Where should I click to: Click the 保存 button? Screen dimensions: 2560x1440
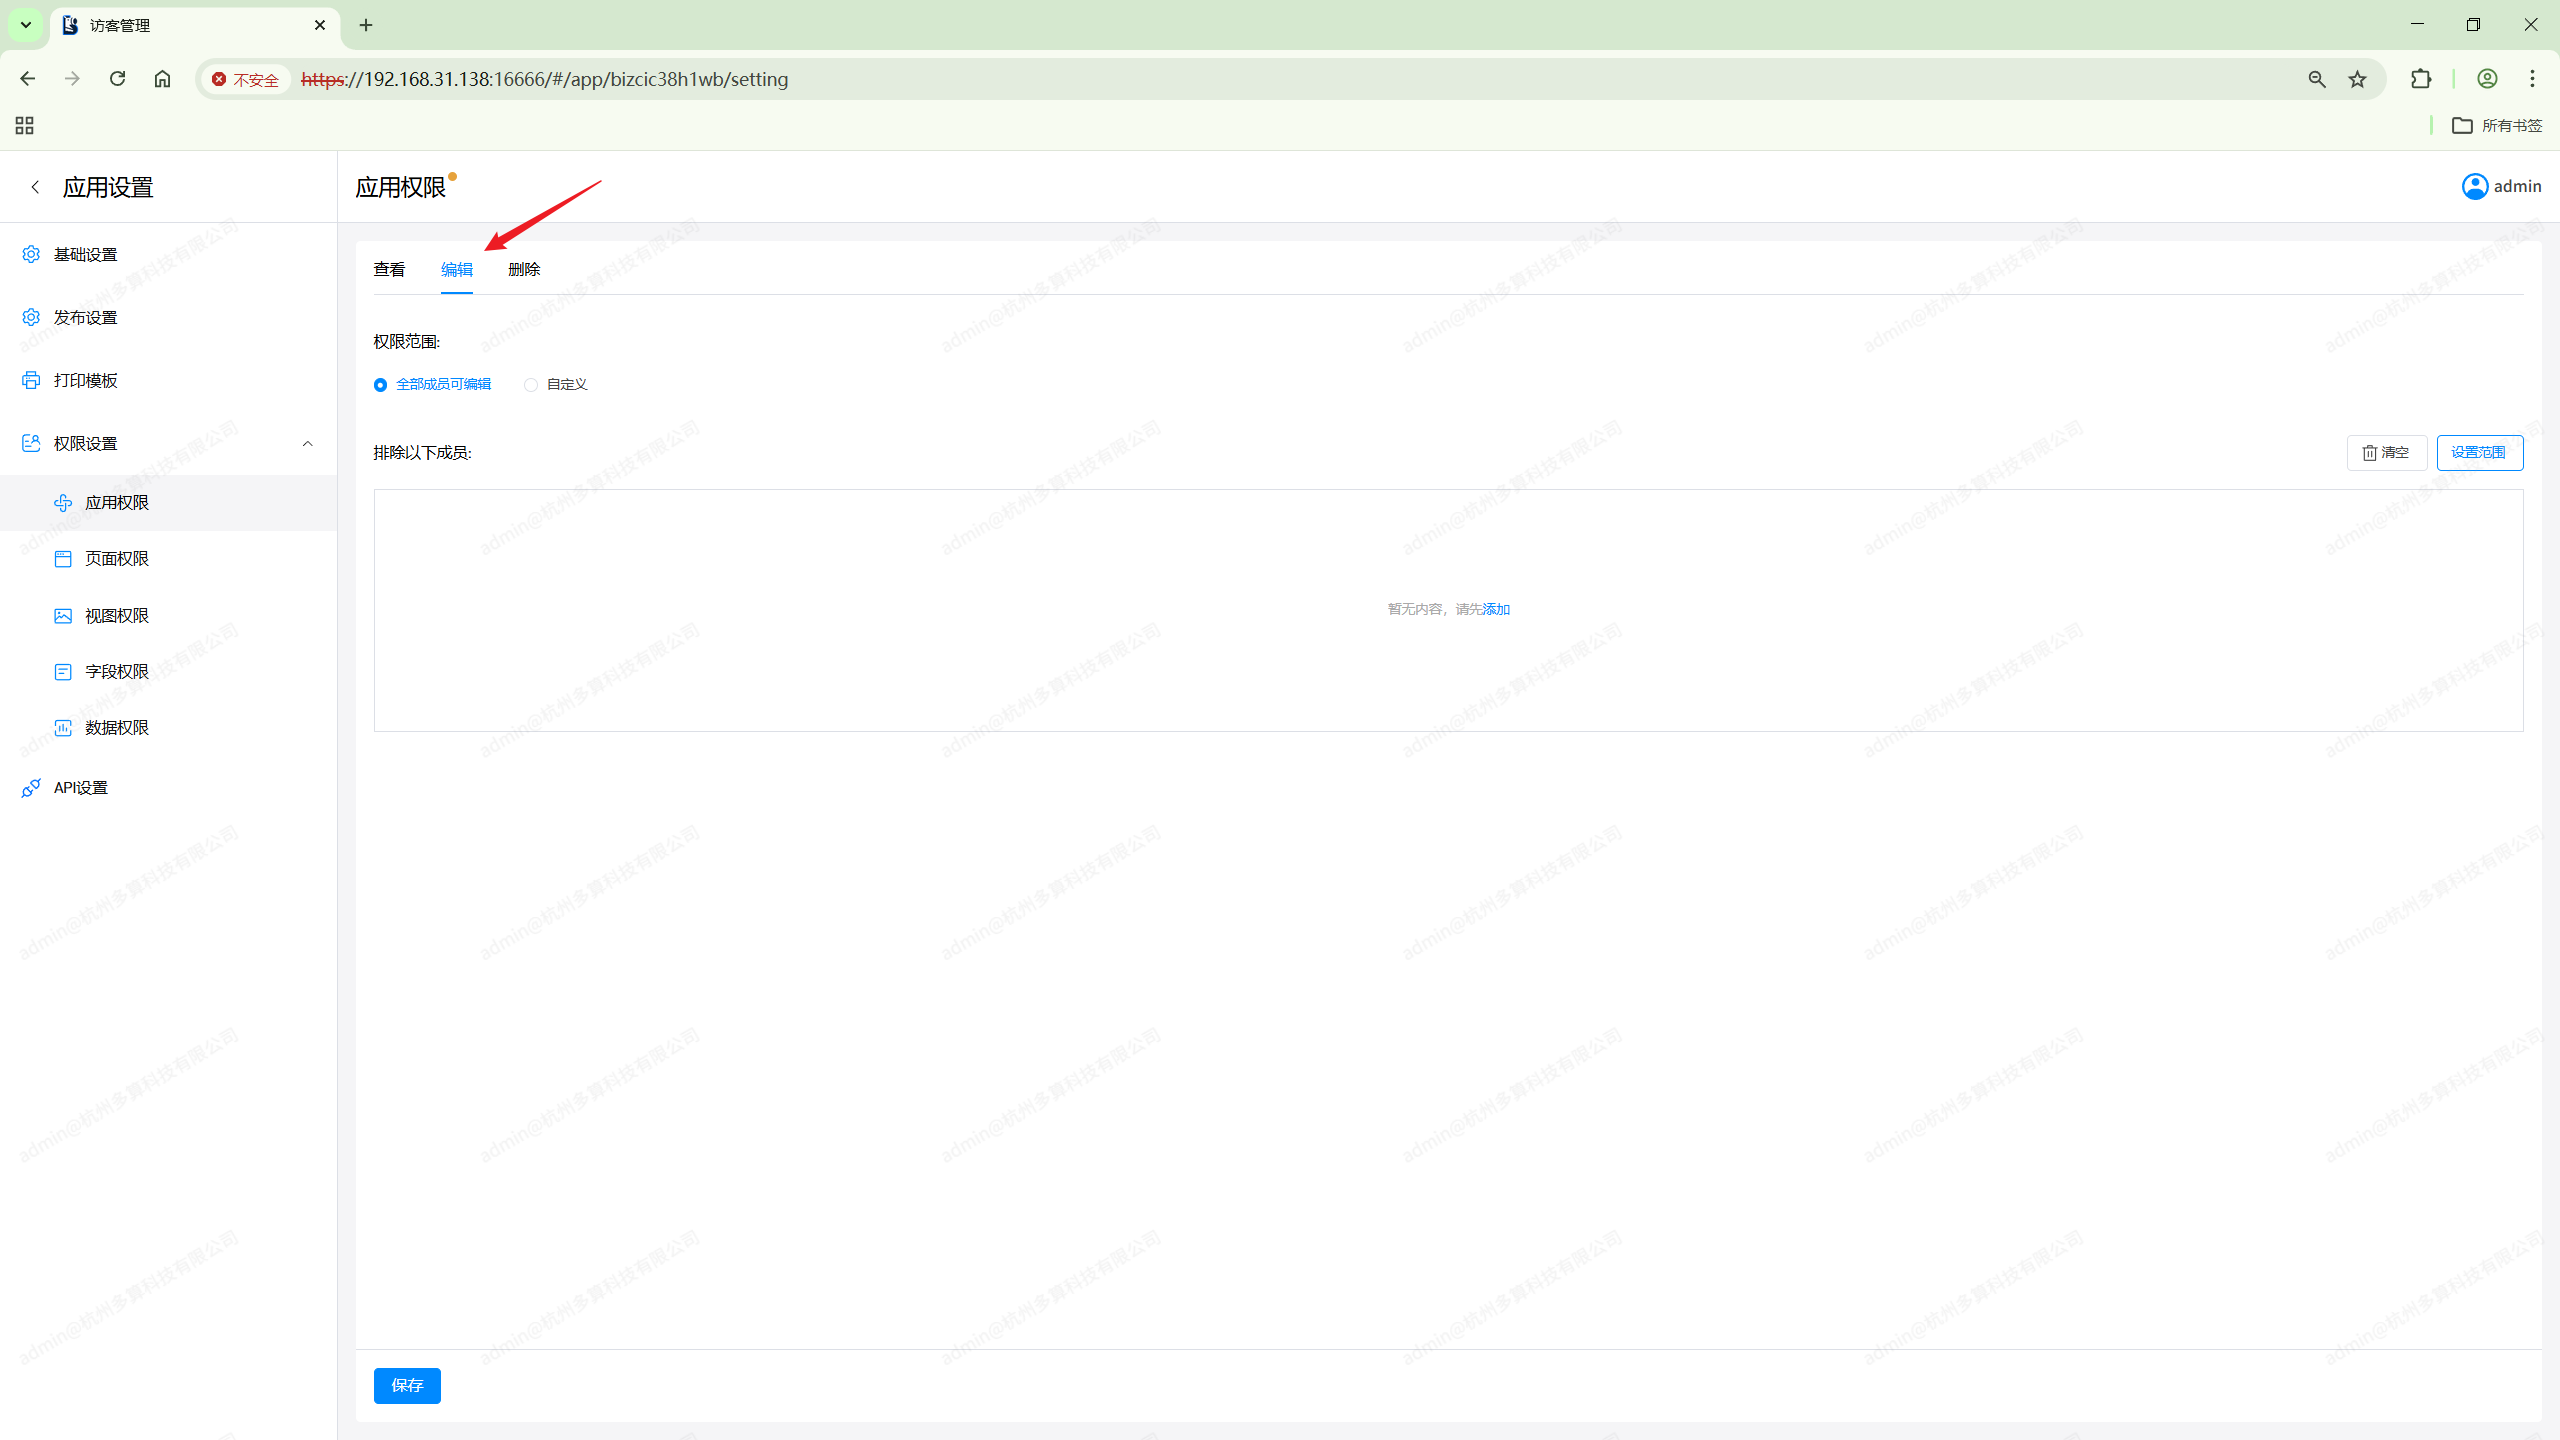click(x=407, y=1385)
